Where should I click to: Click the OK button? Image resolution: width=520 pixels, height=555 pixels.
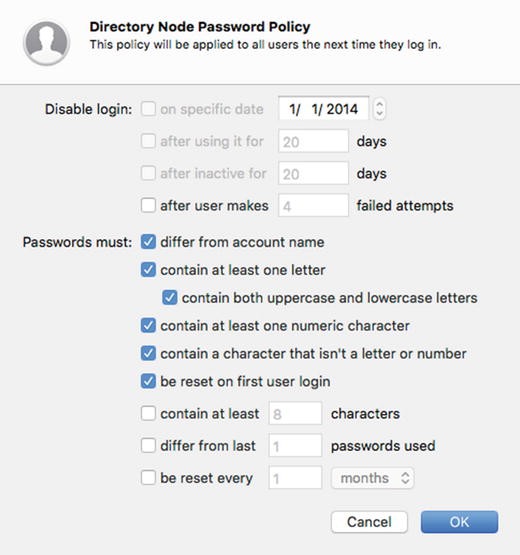click(459, 522)
